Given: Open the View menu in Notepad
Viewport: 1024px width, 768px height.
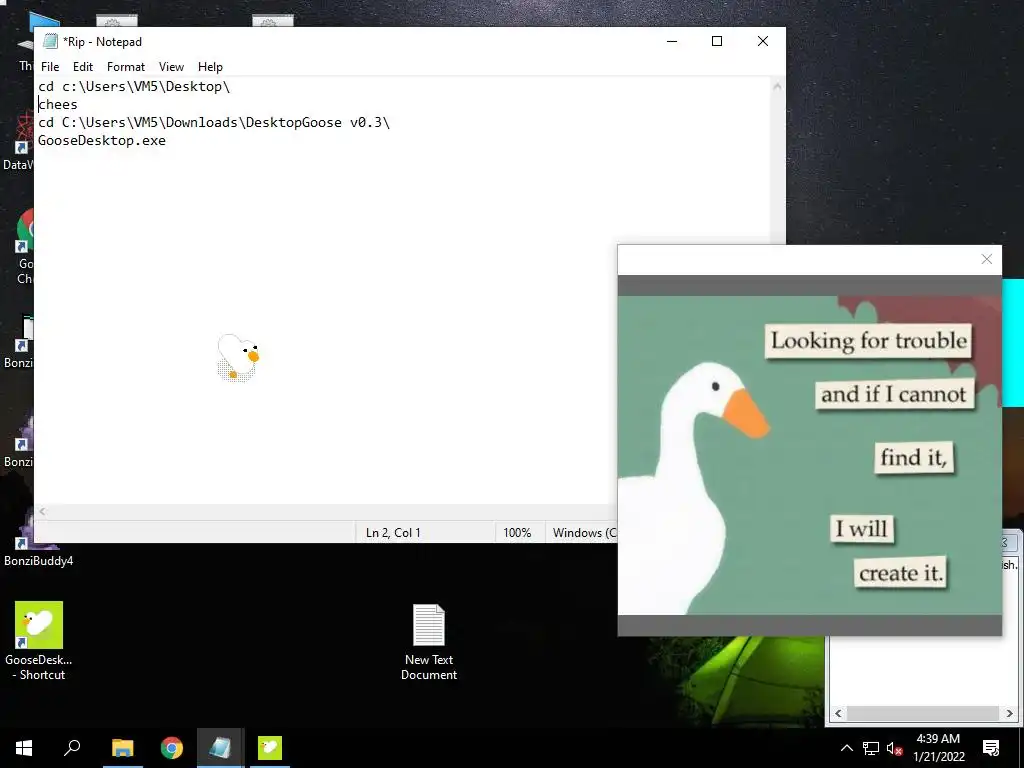Looking at the screenshot, I should tap(171, 67).
